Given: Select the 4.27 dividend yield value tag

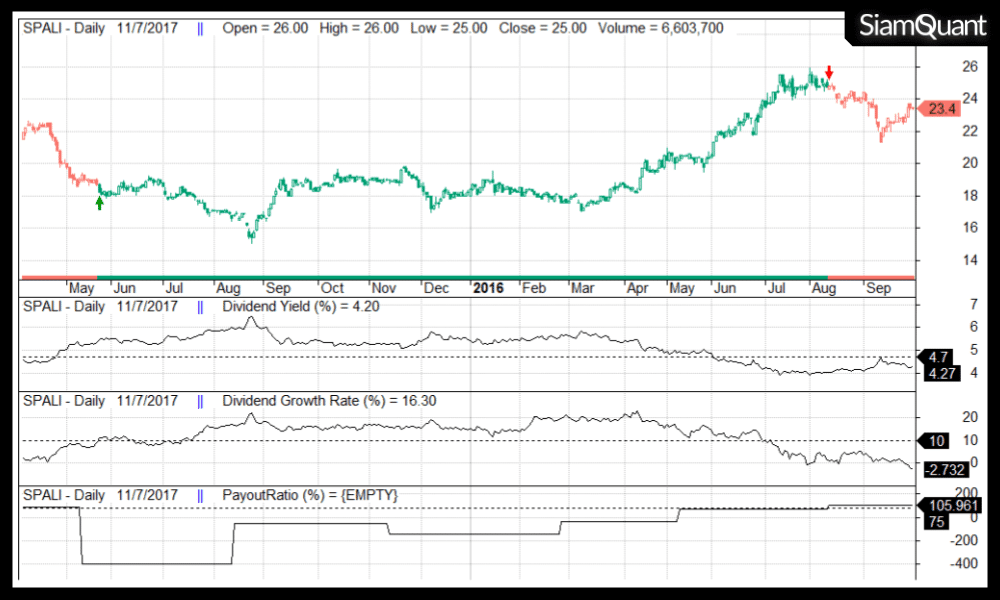Looking at the screenshot, I should (942, 373).
